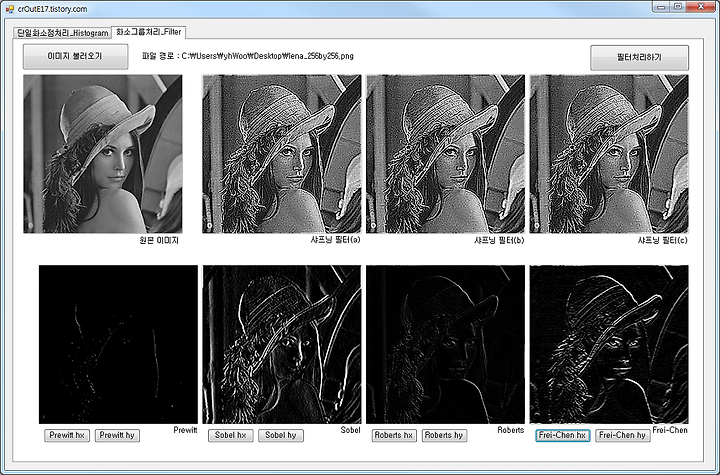Click the Frei-Chen hx button
Screen dimensions: 720x475
tap(562, 435)
